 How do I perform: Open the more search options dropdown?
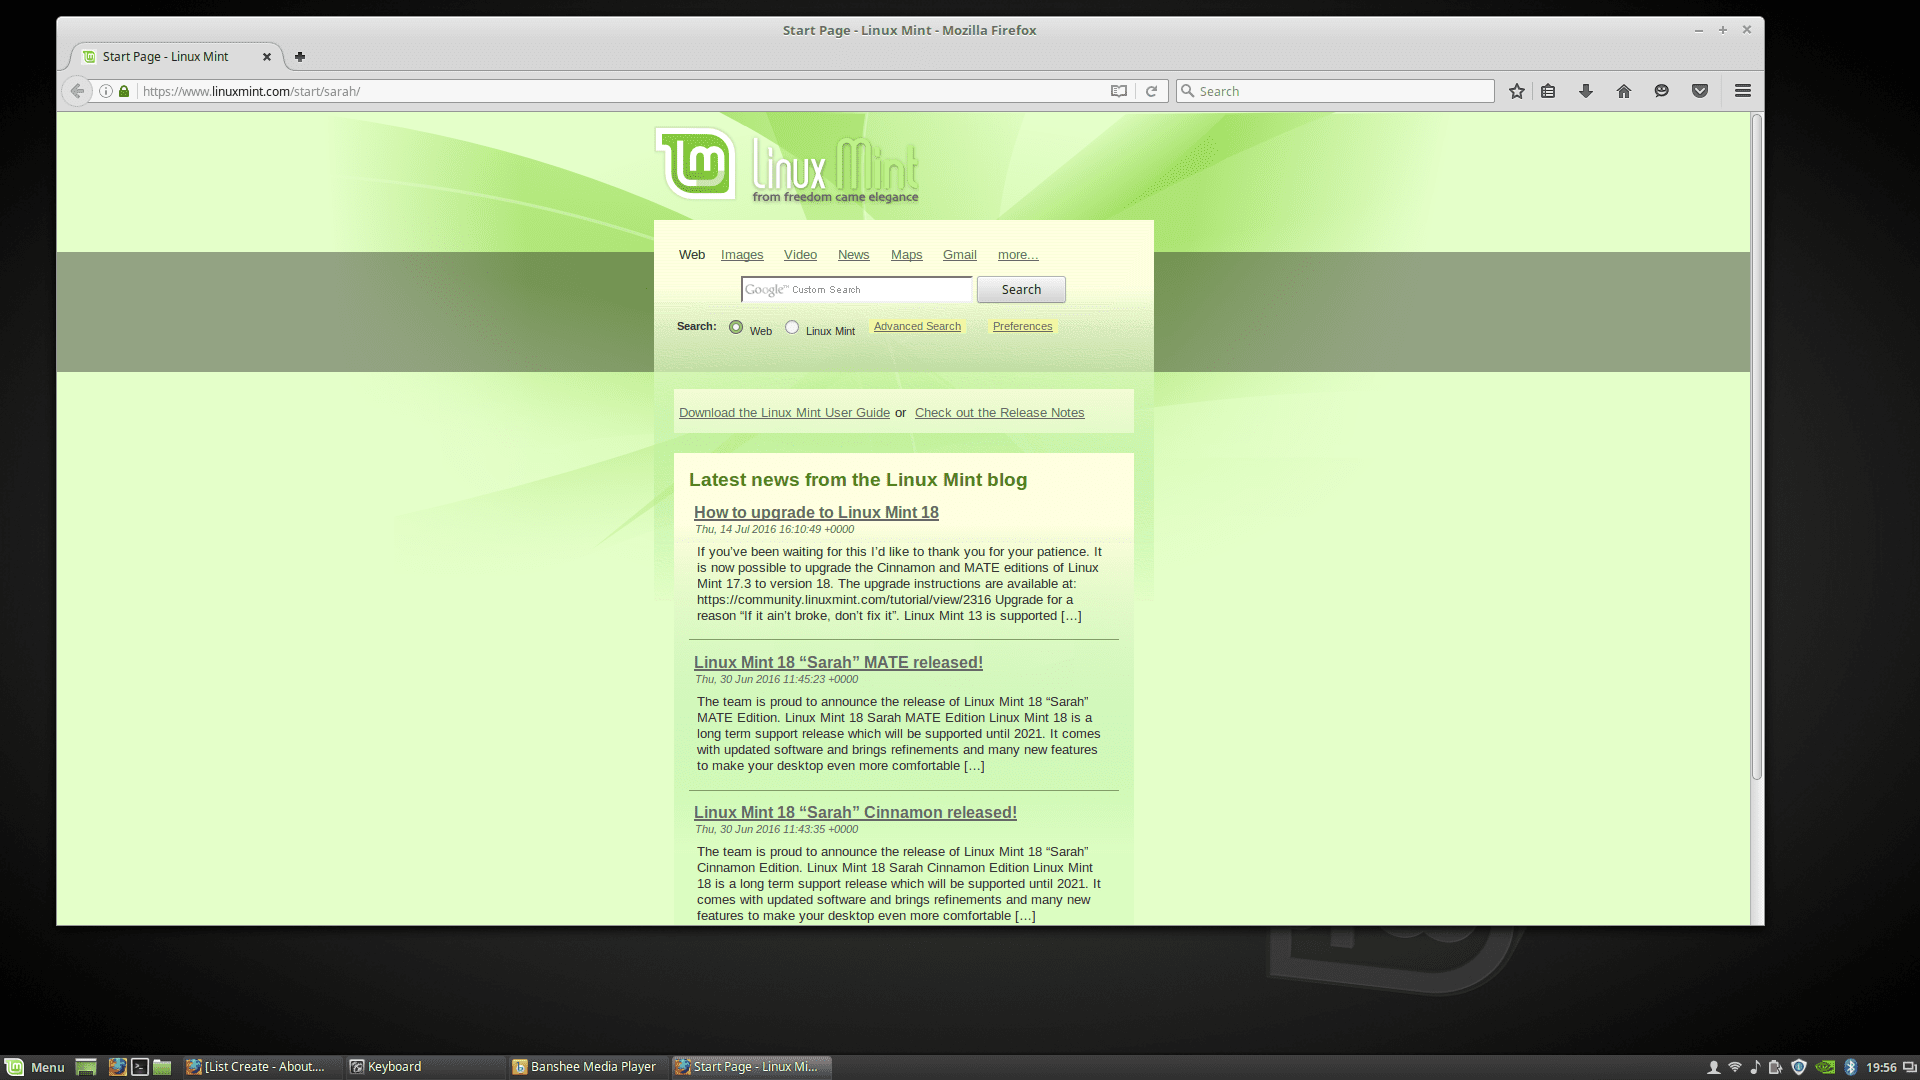coord(1018,253)
